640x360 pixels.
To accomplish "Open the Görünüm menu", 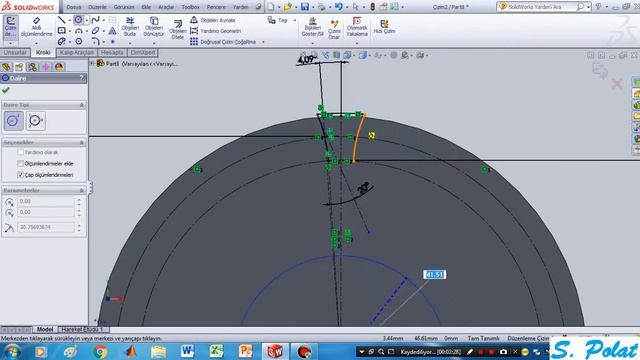I will click(124, 7).
